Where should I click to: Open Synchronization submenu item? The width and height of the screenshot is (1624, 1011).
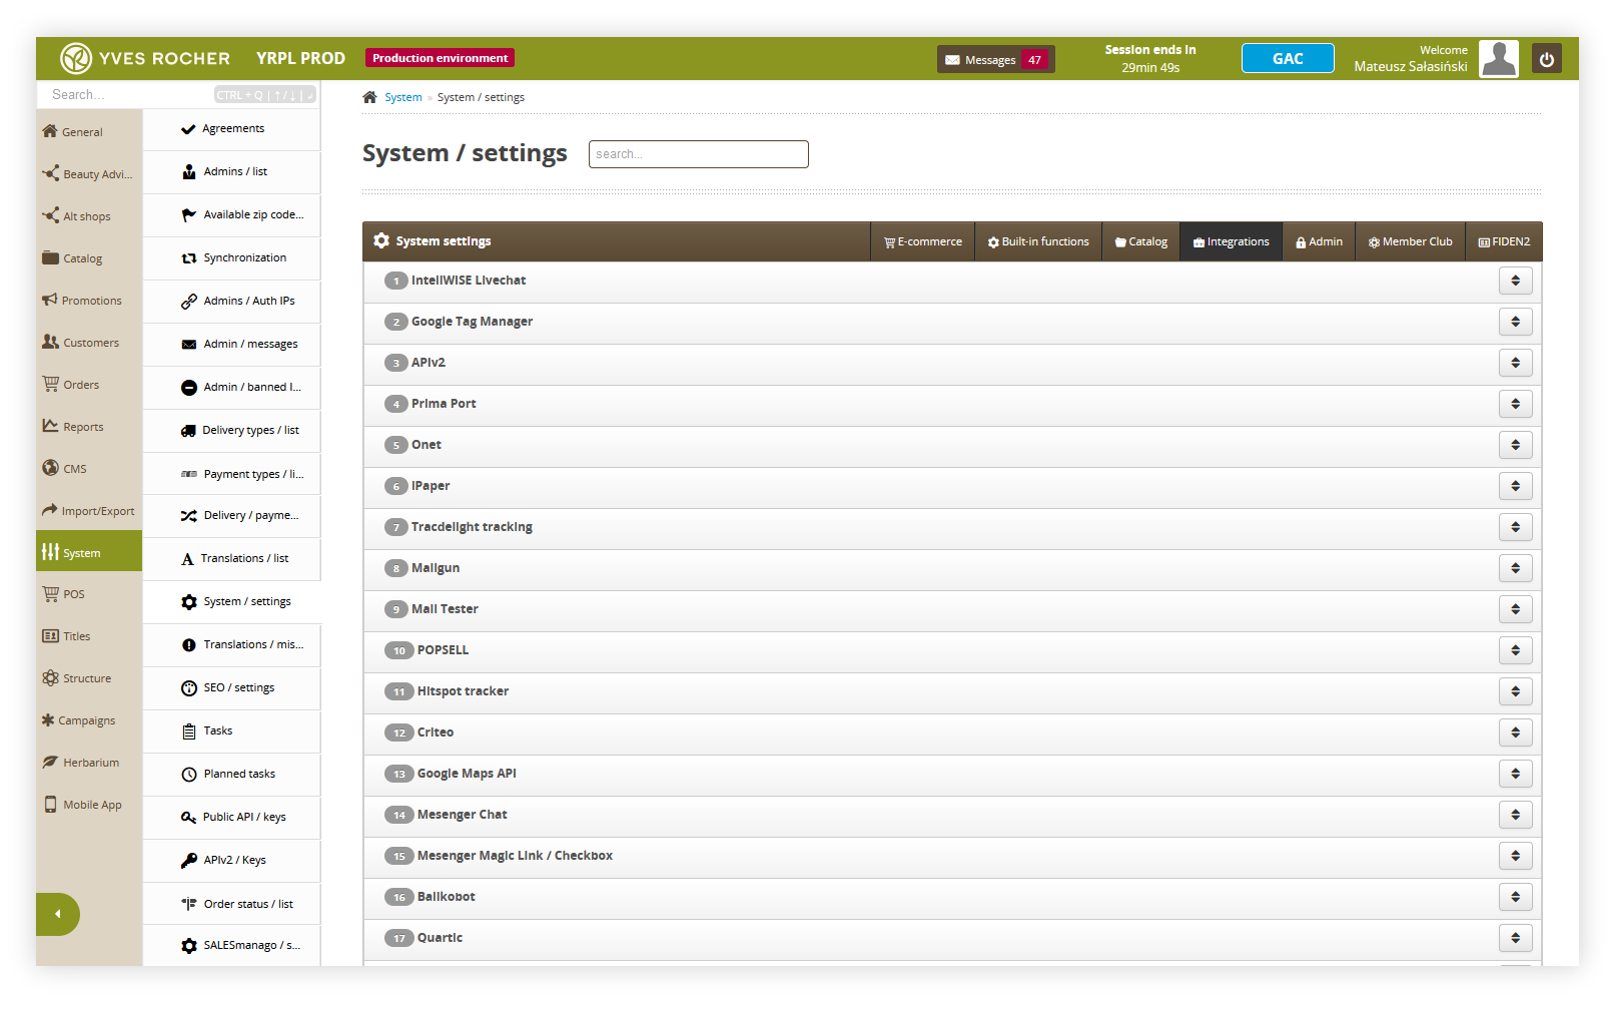232,258
